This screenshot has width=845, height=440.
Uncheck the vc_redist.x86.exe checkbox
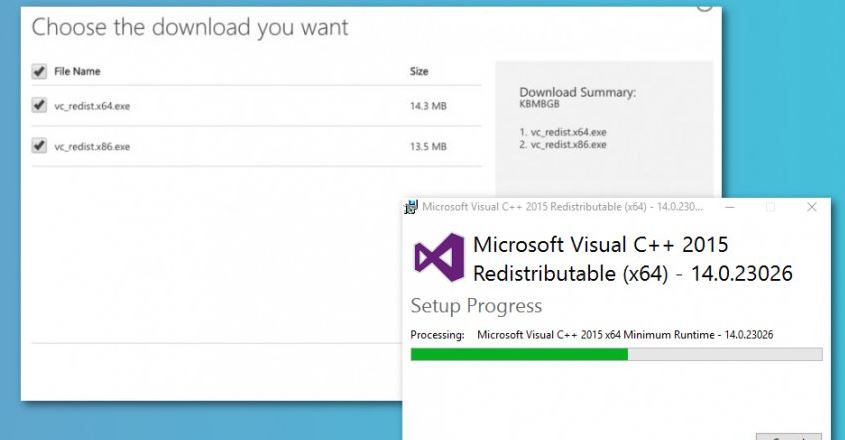(x=39, y=146)
